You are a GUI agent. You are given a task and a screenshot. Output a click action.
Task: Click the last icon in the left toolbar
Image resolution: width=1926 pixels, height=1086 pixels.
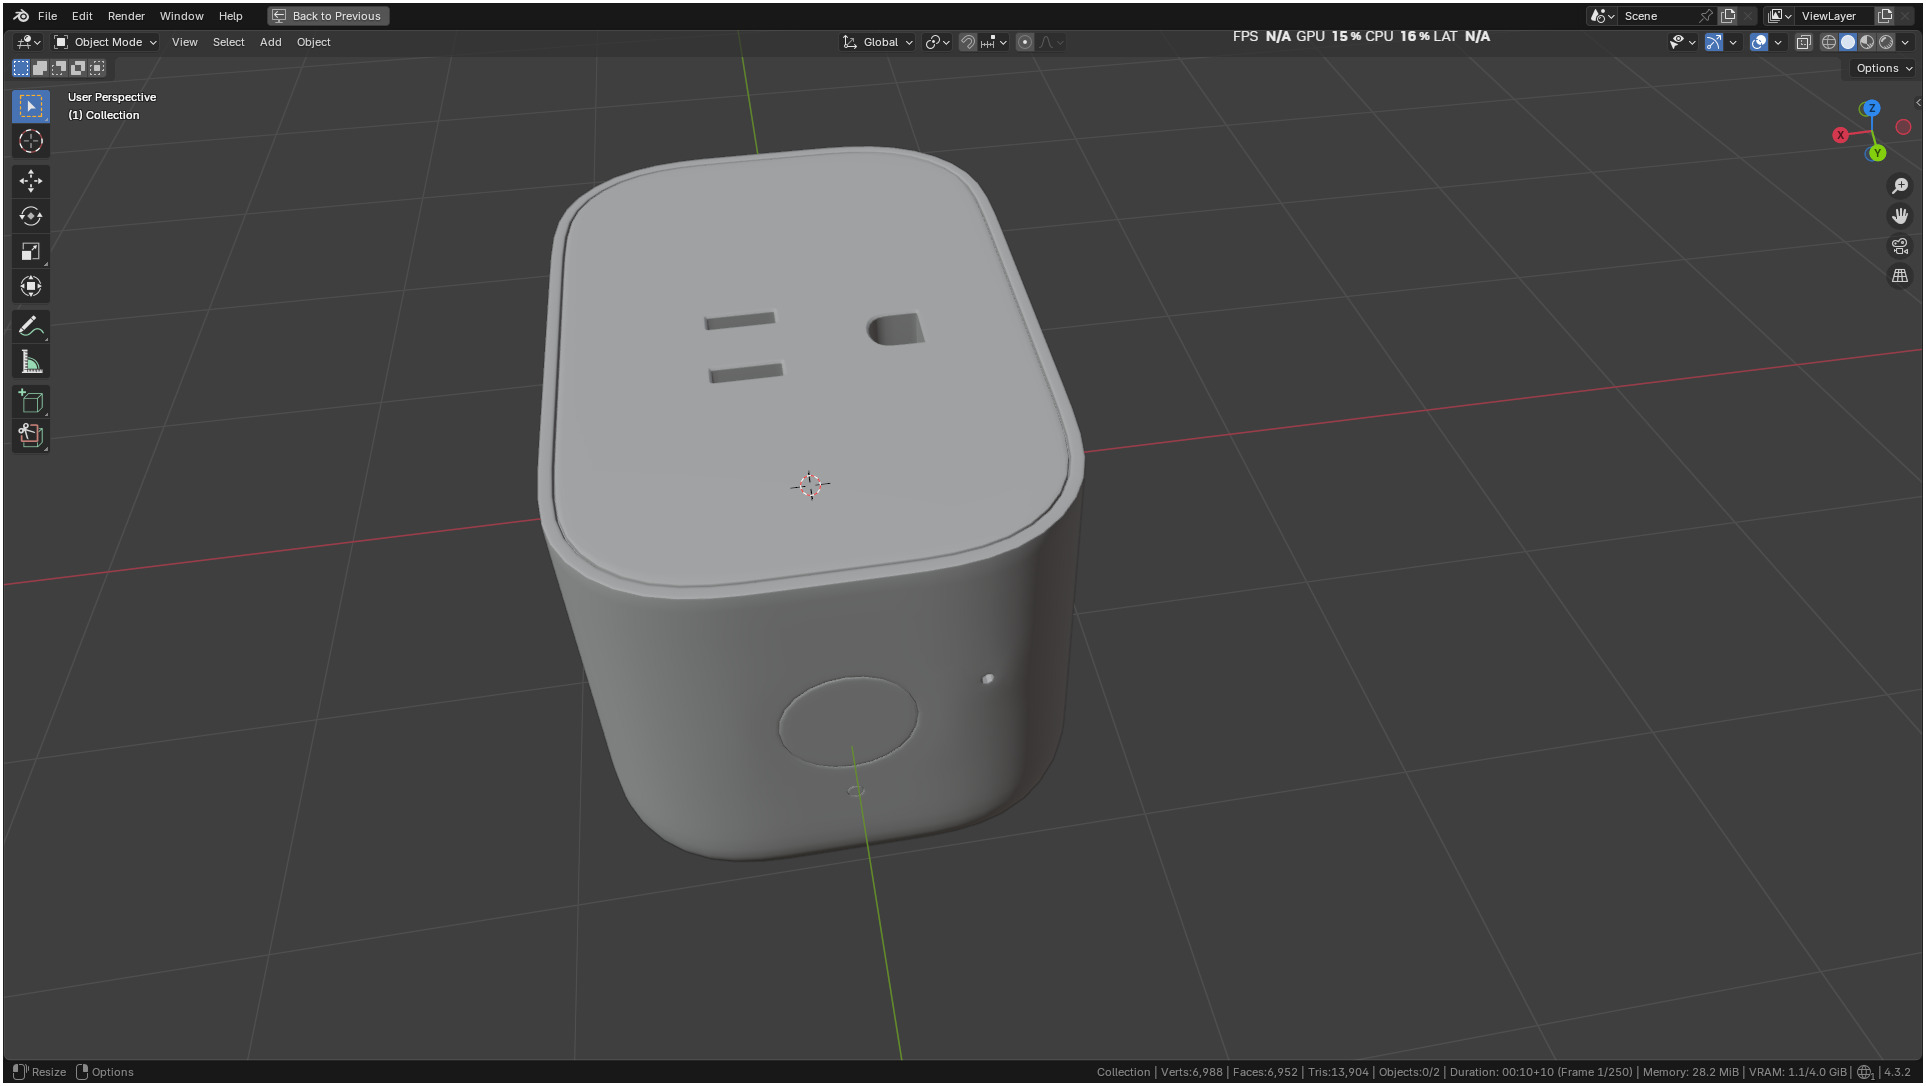(x=31, y=435)
